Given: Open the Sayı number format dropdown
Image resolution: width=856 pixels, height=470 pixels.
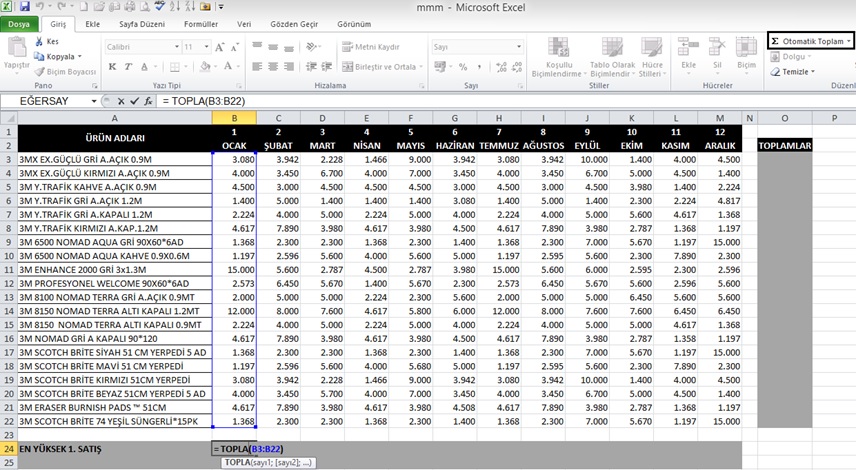Looking at the screenshot, I should point(519,47).
